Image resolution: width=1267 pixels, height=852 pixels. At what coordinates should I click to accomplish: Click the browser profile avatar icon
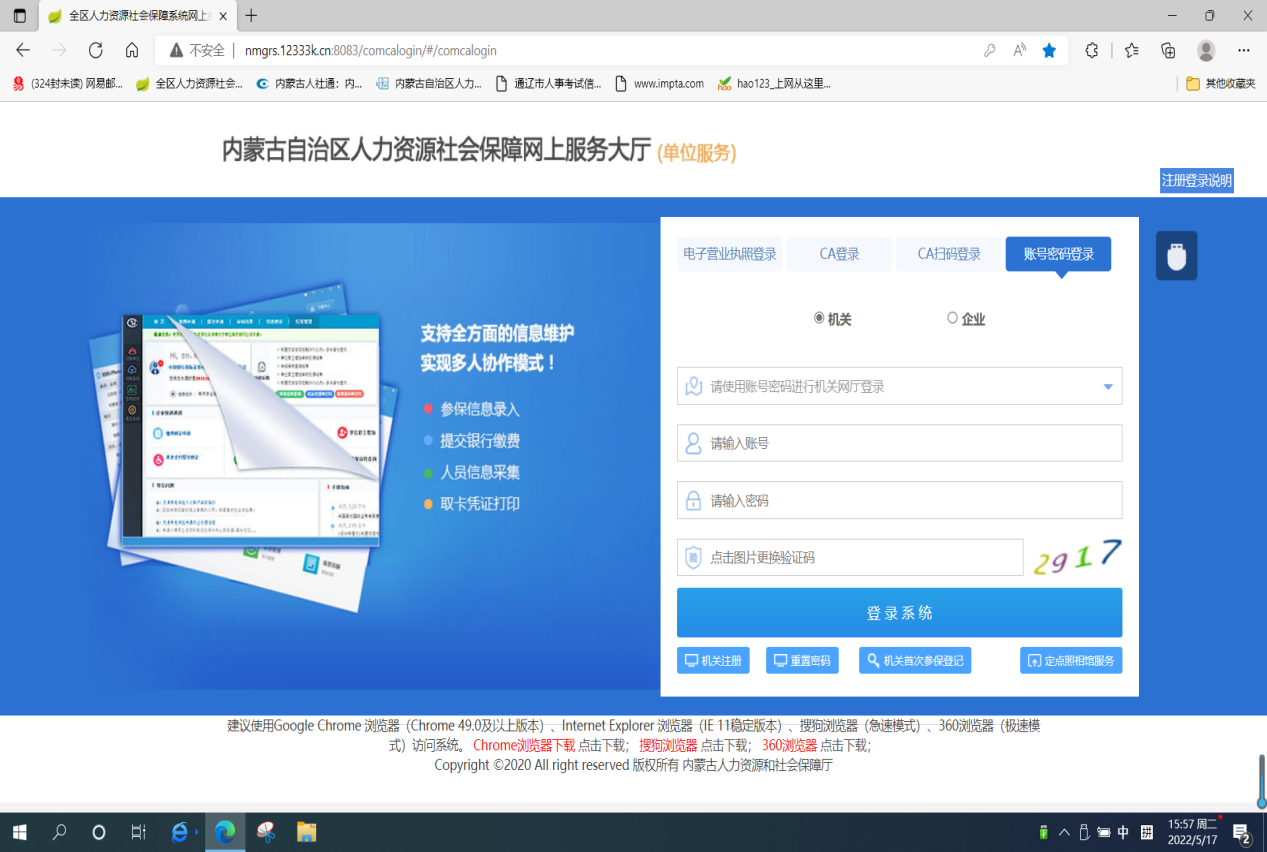pos(1206,50)
